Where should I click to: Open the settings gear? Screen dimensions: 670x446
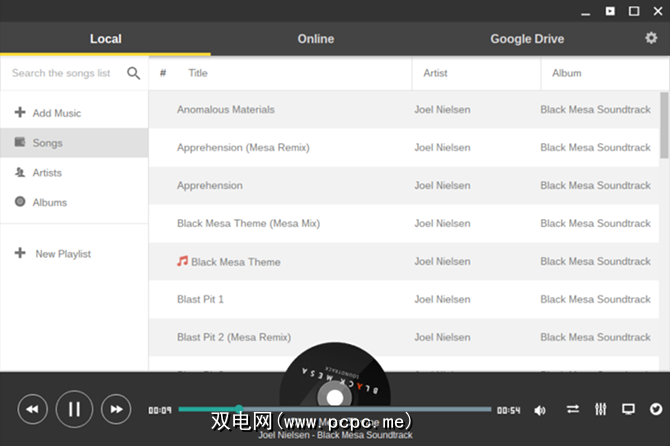651,38
